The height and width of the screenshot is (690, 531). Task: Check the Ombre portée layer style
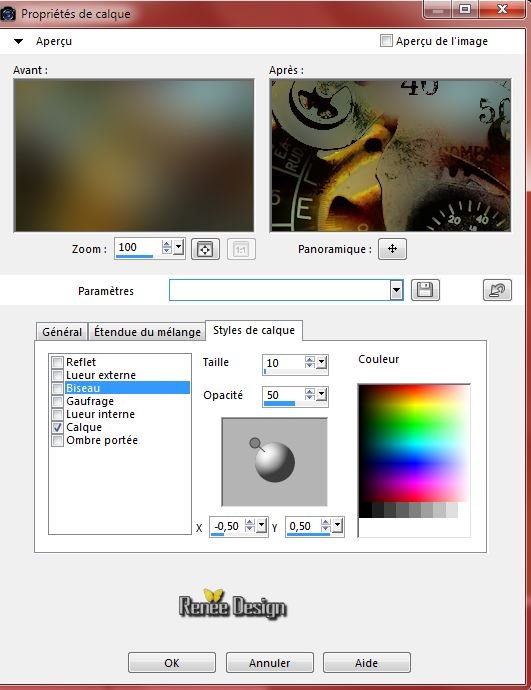click(x=58, y=440)
